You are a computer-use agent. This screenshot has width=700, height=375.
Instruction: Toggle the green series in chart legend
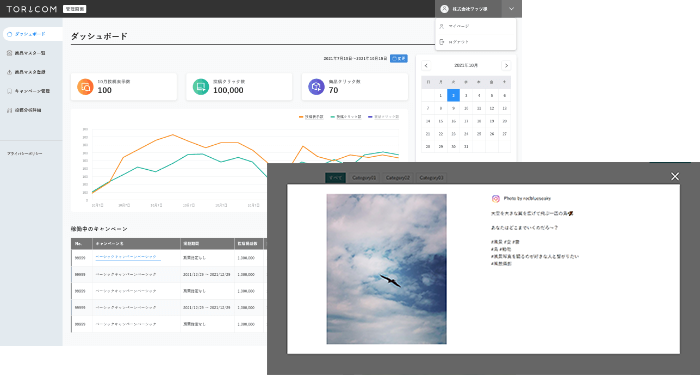346,117
